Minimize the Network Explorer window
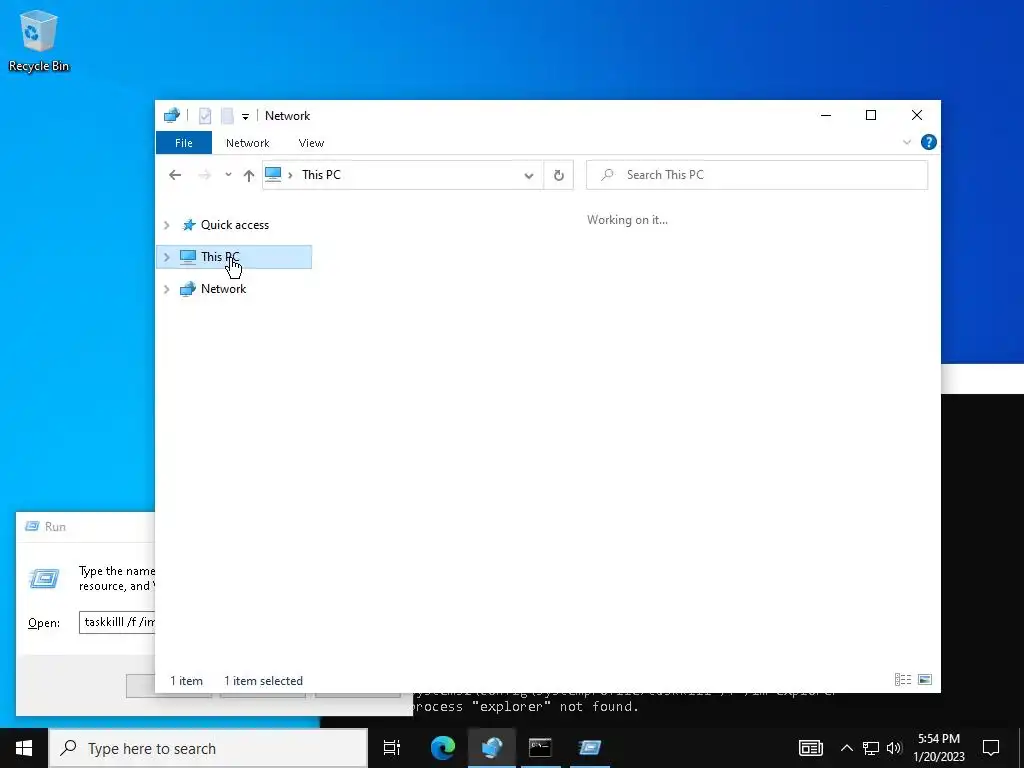 point(826,116)
